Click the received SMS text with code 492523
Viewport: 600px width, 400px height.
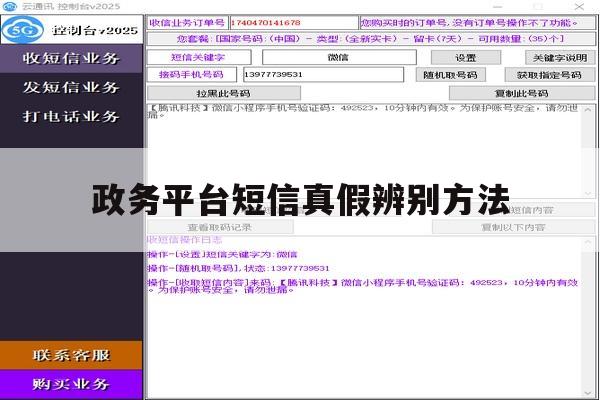(364, 111)
